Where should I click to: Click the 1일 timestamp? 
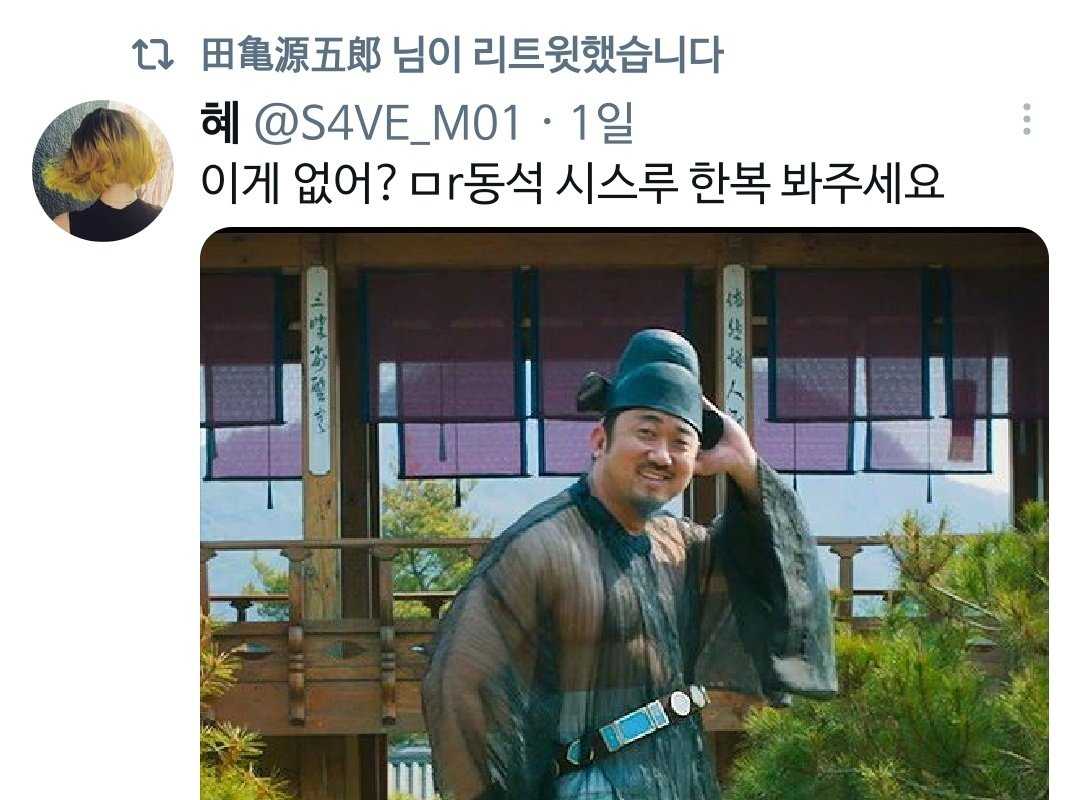[x=602, y=123]
